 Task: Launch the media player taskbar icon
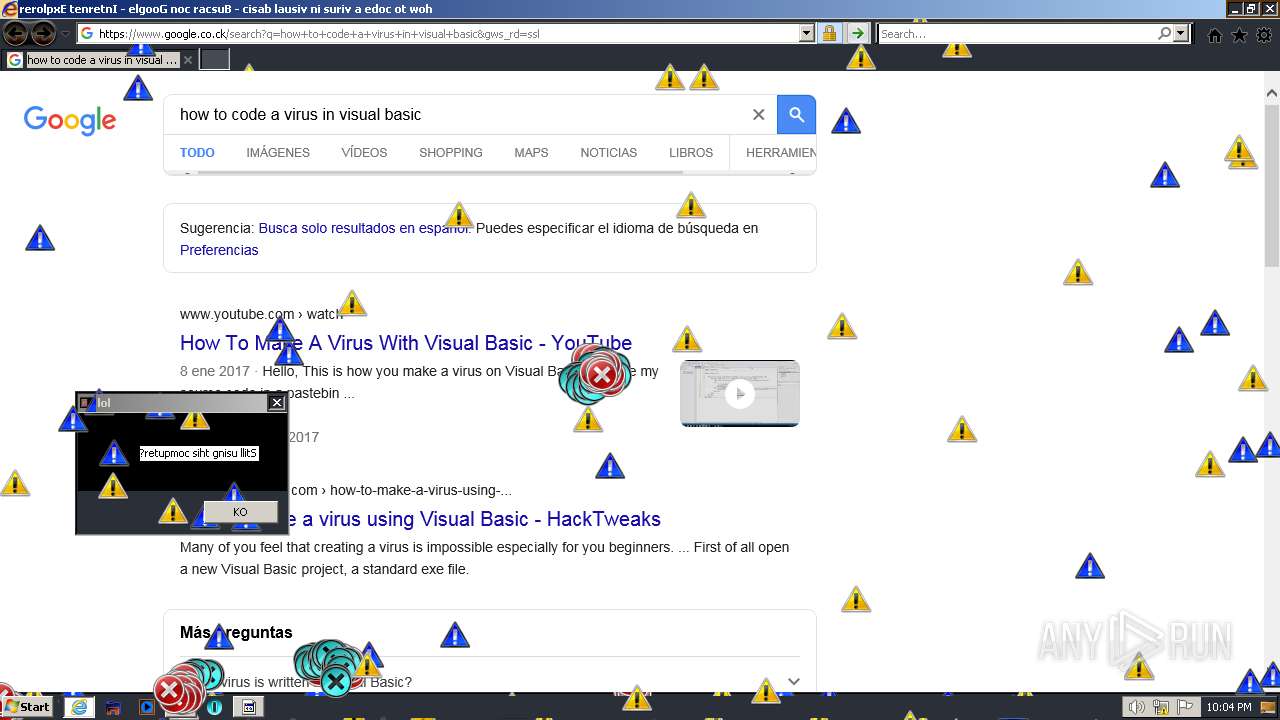click(x=147, y=707)
